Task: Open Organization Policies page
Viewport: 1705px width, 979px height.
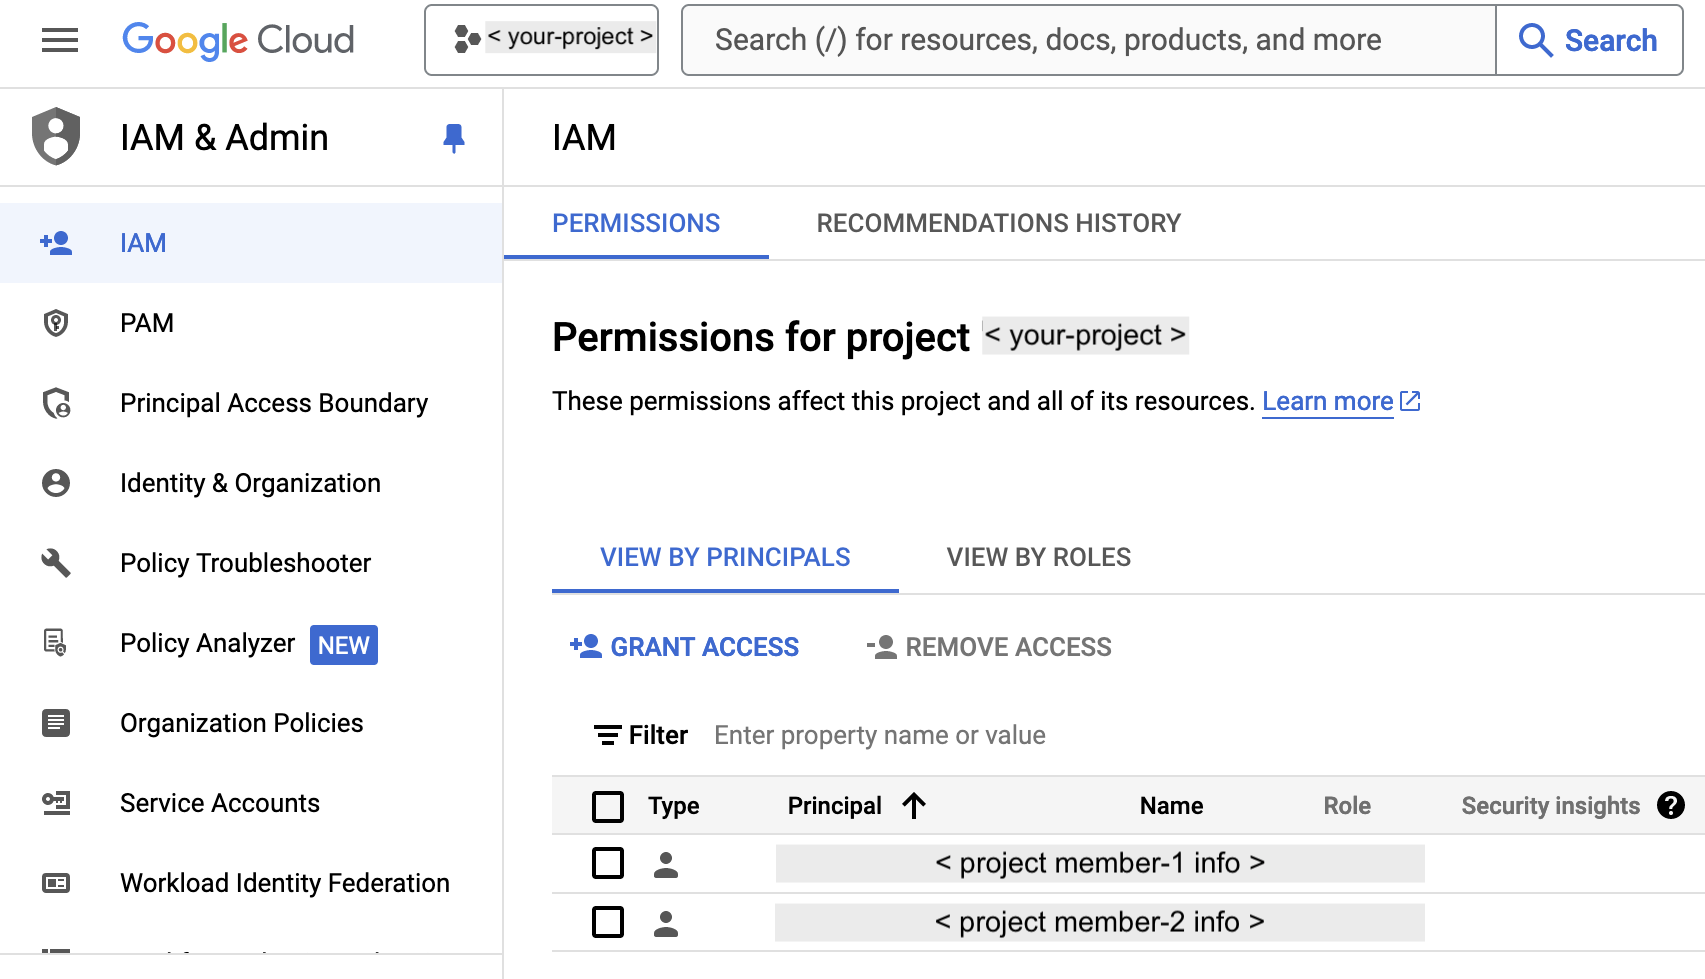Action: (251, 723)
